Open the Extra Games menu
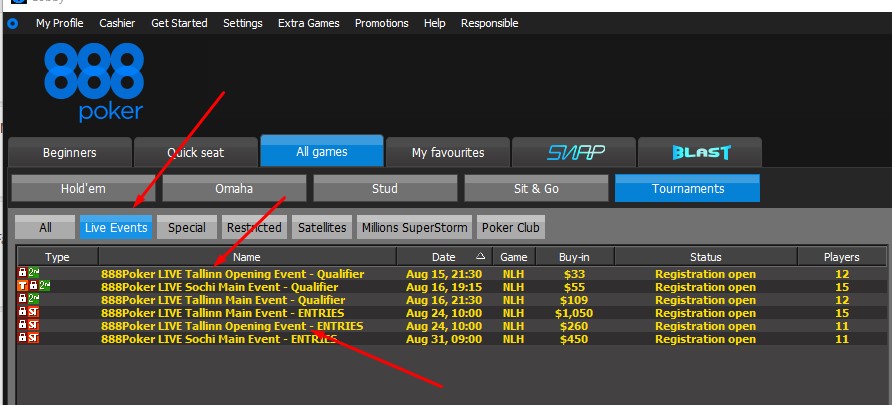Viewport: 892px width, 405px height. pos(308,23)
